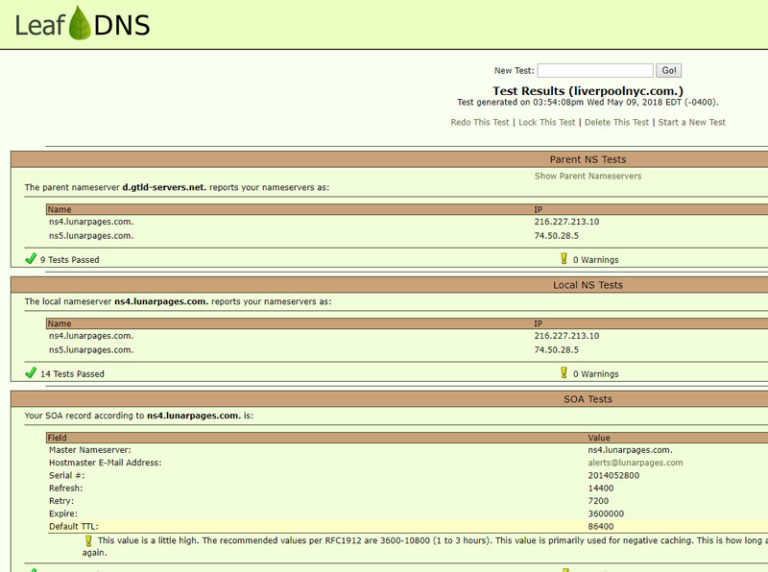The image size is (768, 572).
Task: Click warning icon in Local NS Tests
Action: coord(563,372)
